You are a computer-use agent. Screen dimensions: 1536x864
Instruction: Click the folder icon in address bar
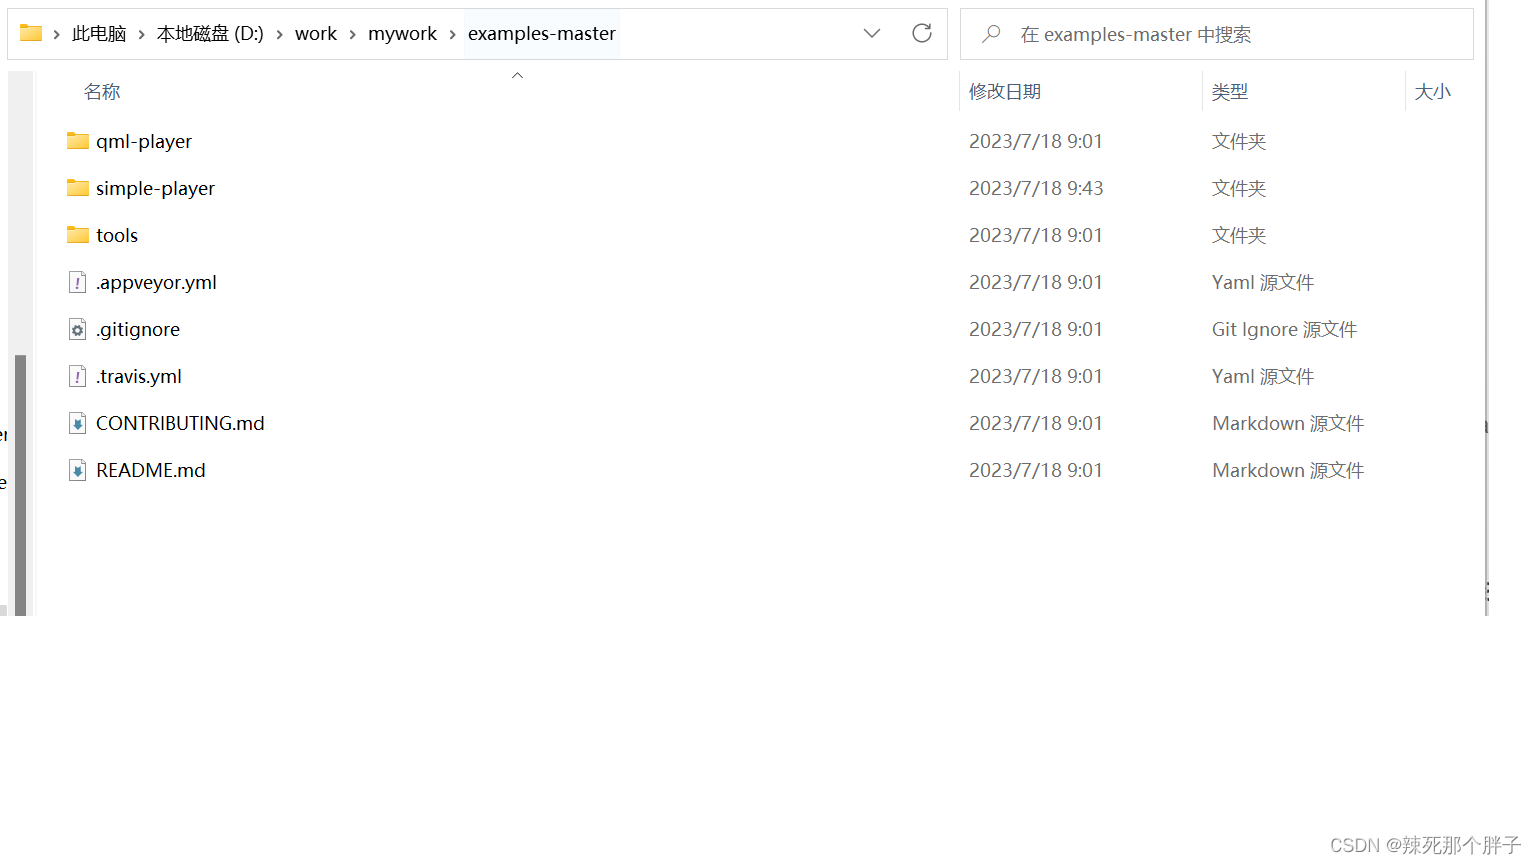[31, 33]
